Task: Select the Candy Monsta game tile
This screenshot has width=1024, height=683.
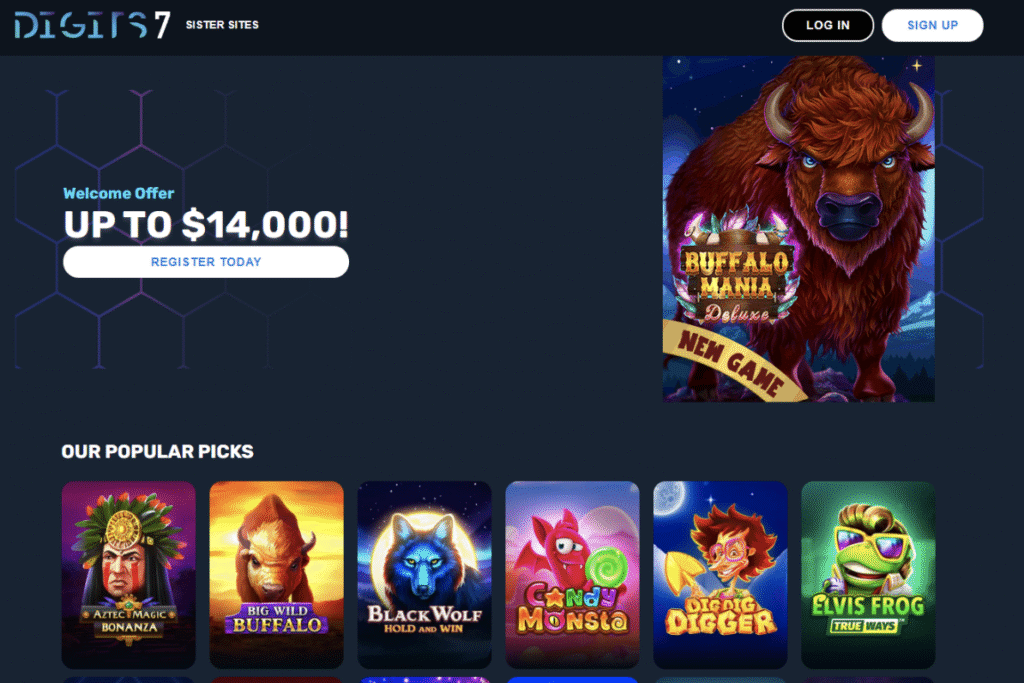Action: point(572,575)
